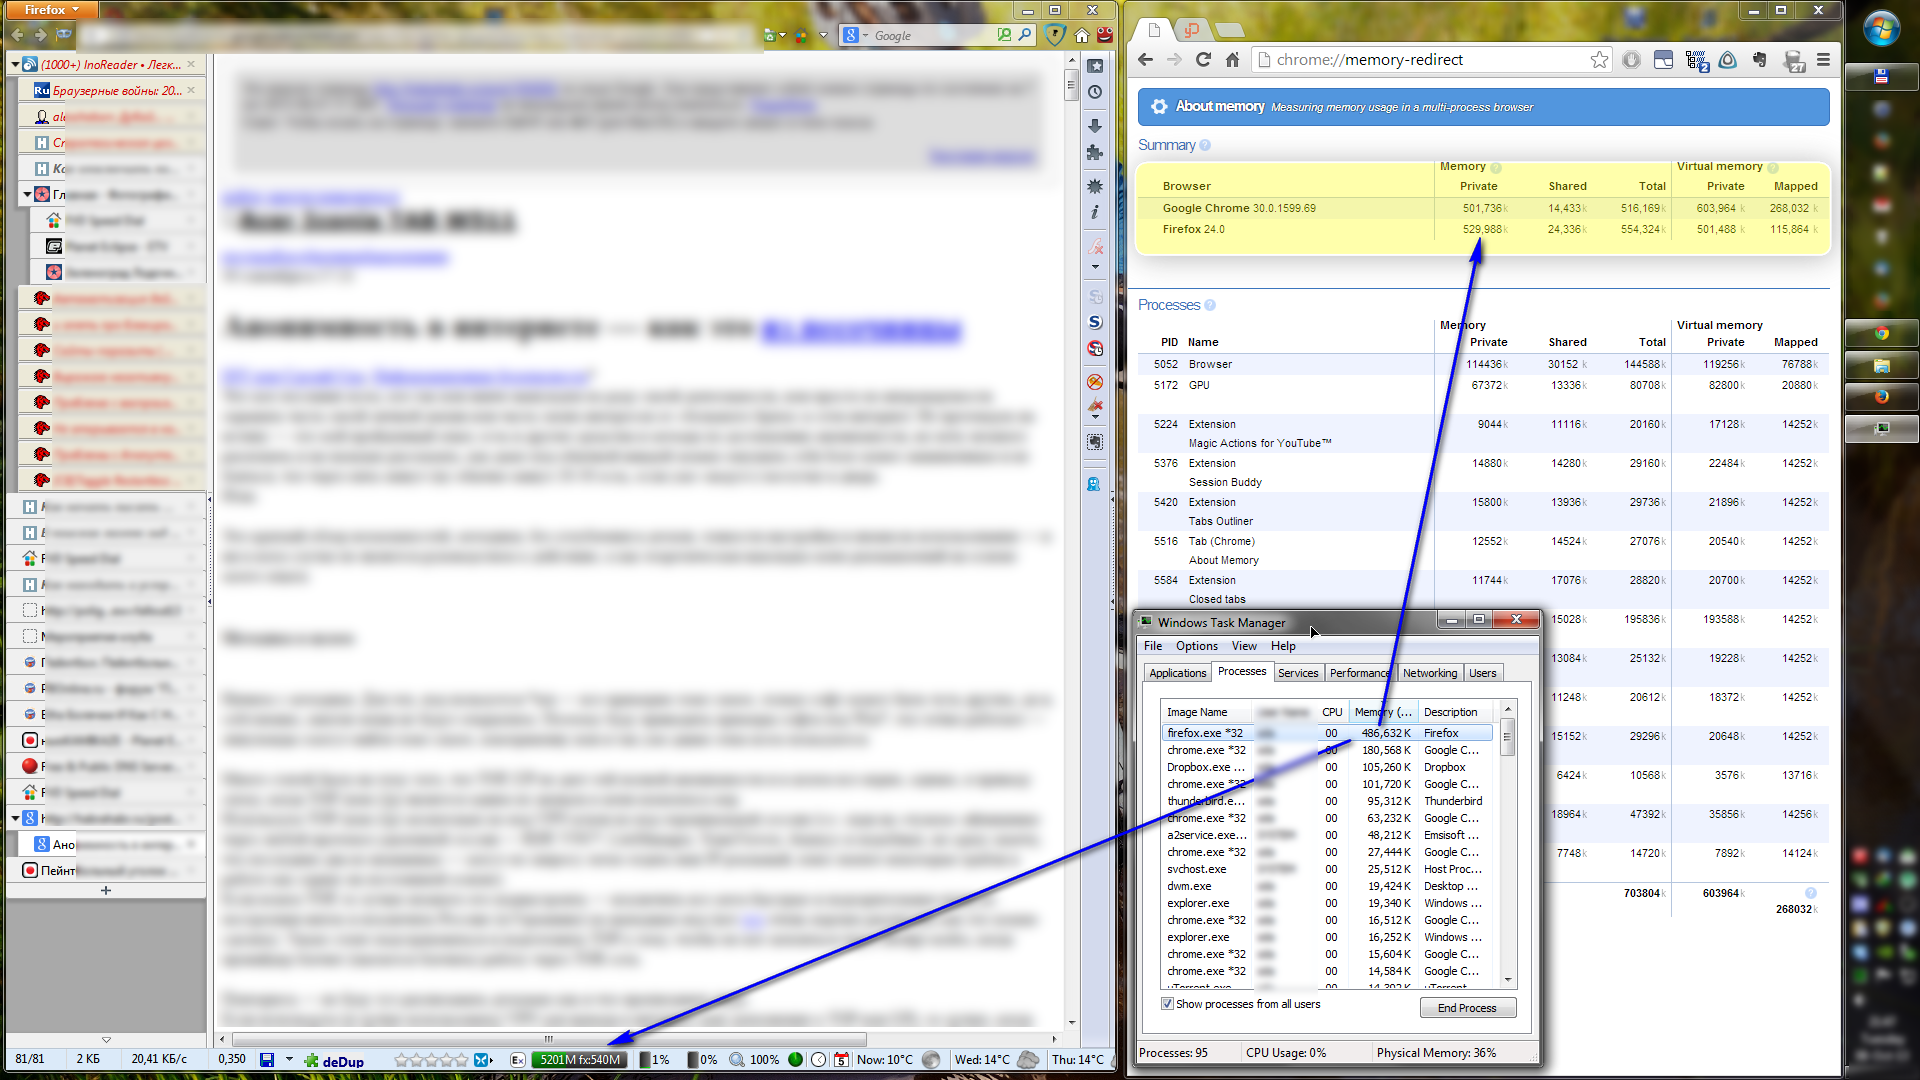Click deDup status bar button

(x=334, y=1061)
